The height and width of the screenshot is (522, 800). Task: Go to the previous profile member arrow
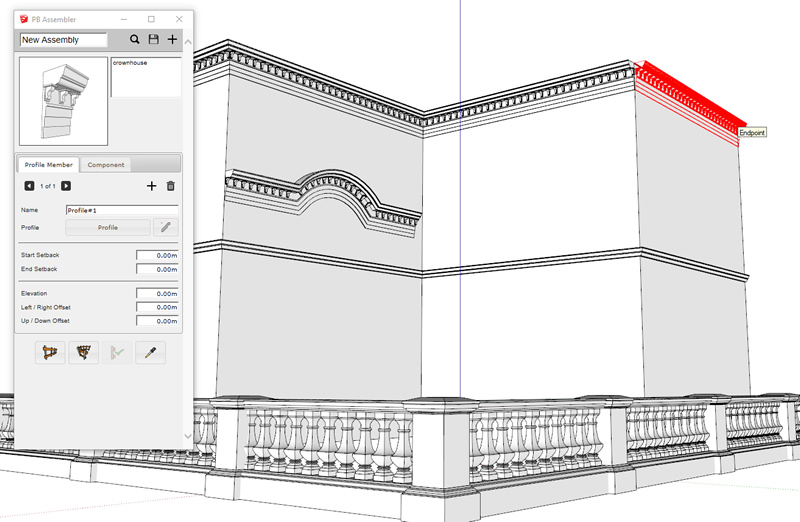(x=30, y=186)
